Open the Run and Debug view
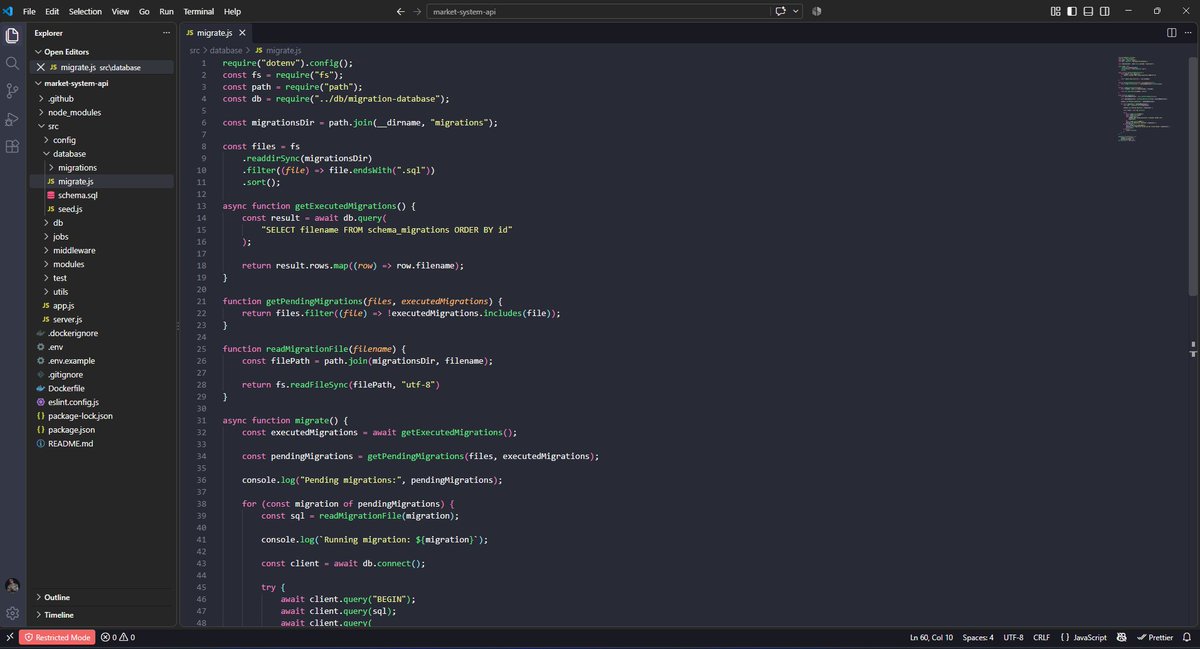Image resolution: width=1200 pixels, height=649 pixels. click(x=13, y=119)
